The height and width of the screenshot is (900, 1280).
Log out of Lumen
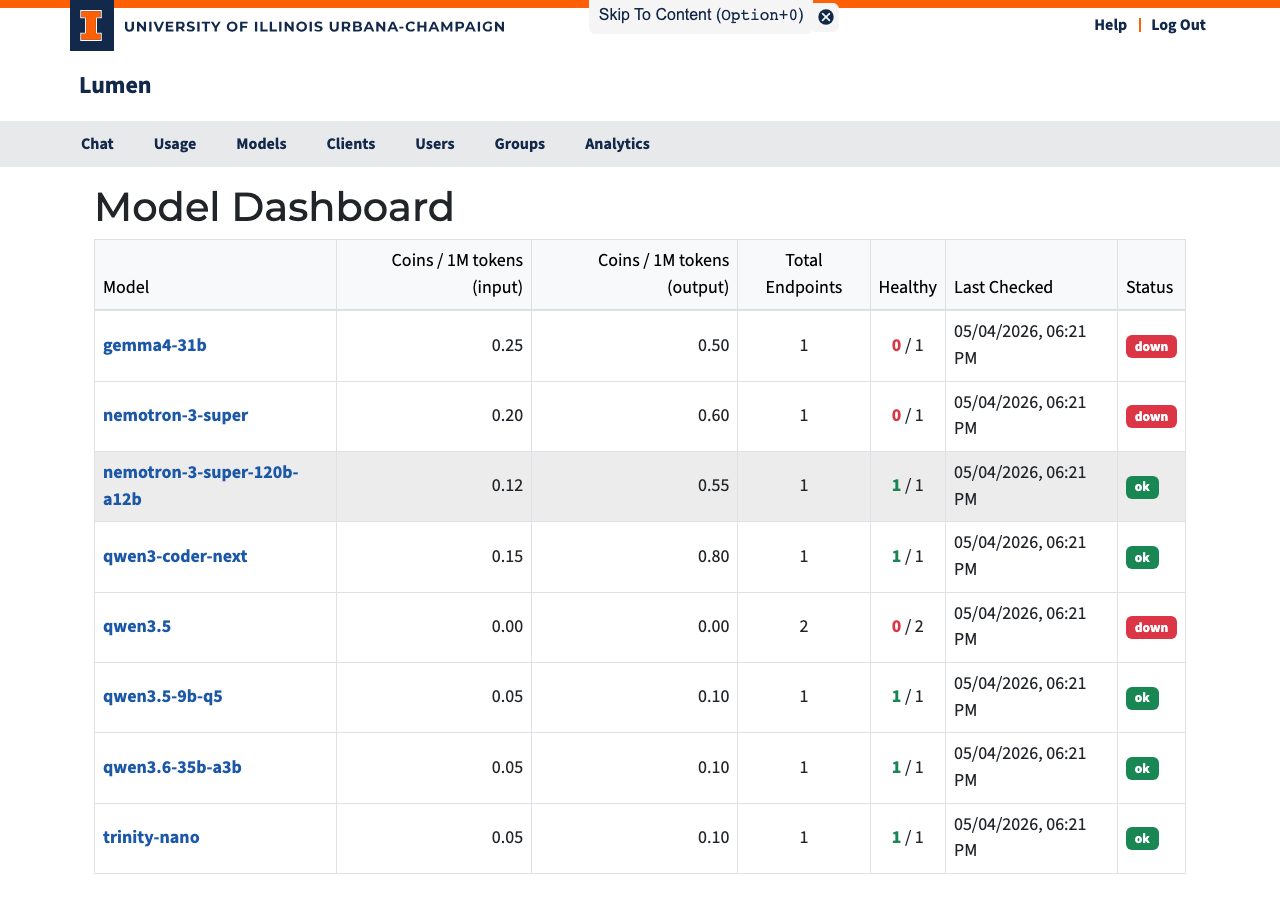[x=1178, y=25]
